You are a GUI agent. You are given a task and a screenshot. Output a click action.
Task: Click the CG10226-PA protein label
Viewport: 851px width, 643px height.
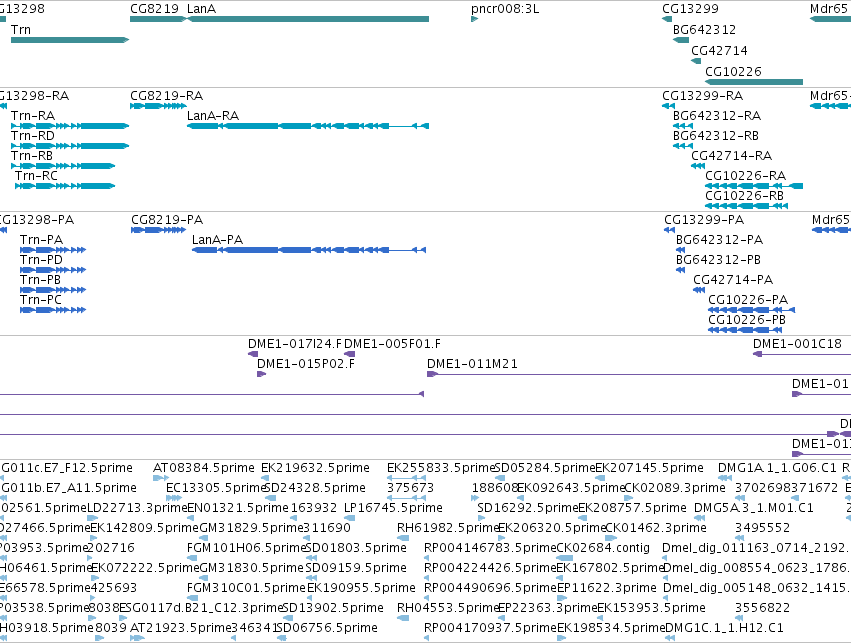(x=748, y=300)
